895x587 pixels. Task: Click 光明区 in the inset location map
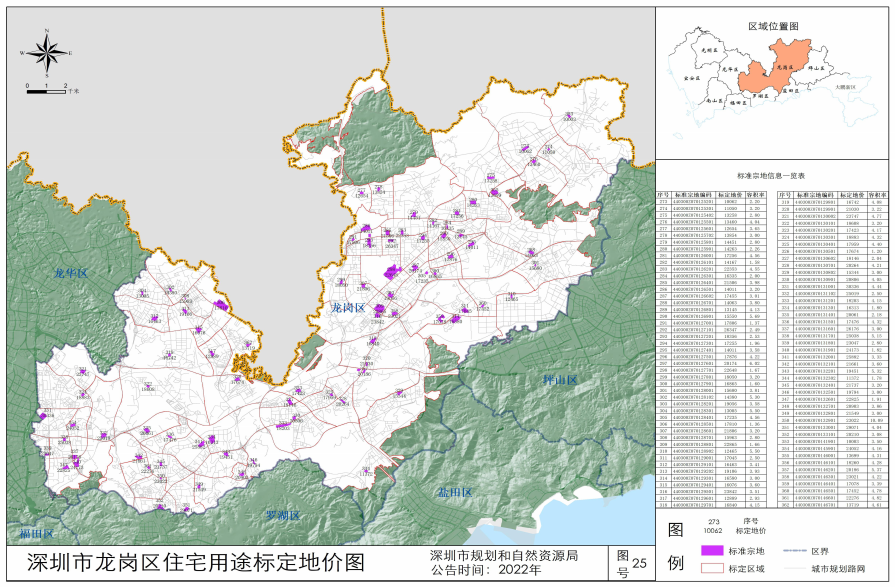(709, 48)
